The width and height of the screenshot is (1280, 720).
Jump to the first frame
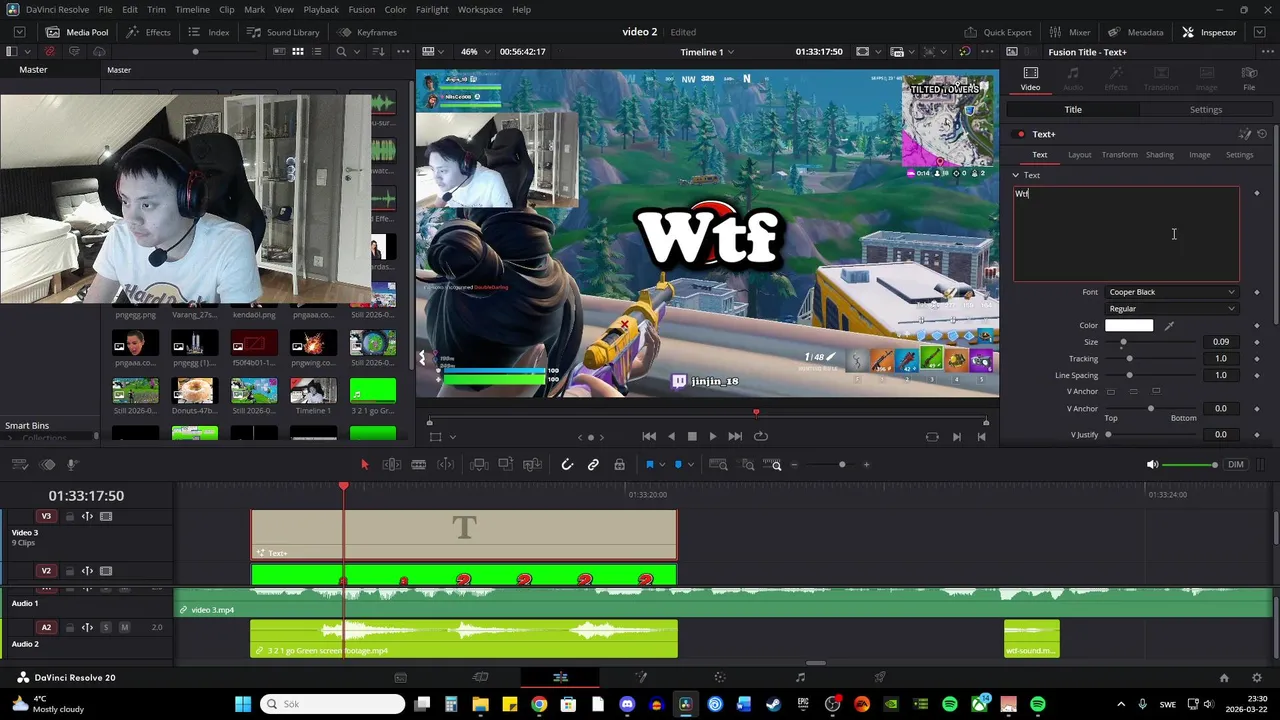[x=649, y=436]
